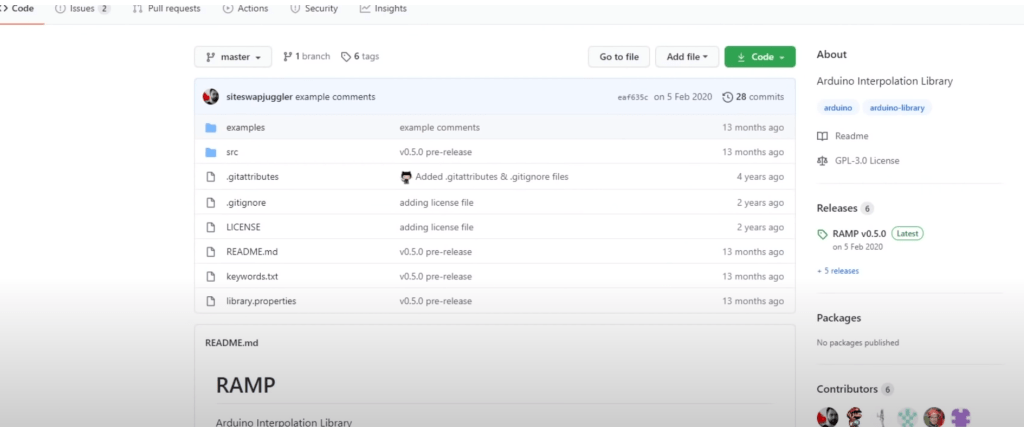Click the first contributor avatar
The width and height of the screenshot is (1024, 427).
pos(827,416)
